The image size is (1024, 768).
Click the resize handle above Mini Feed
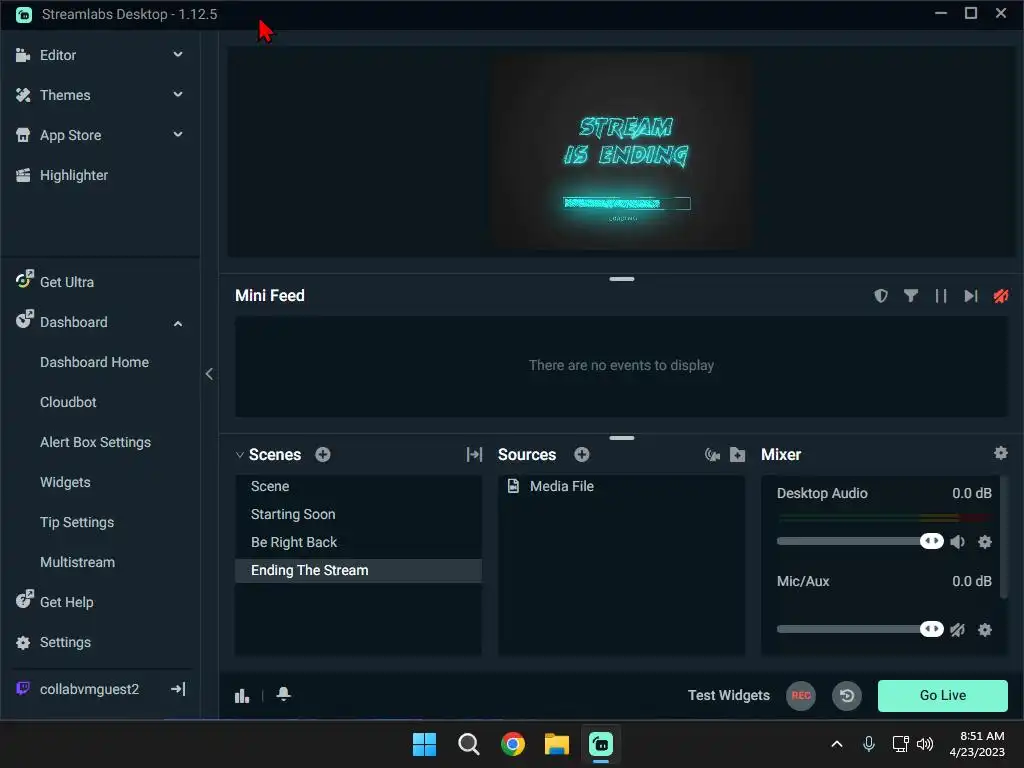point(622,279)
